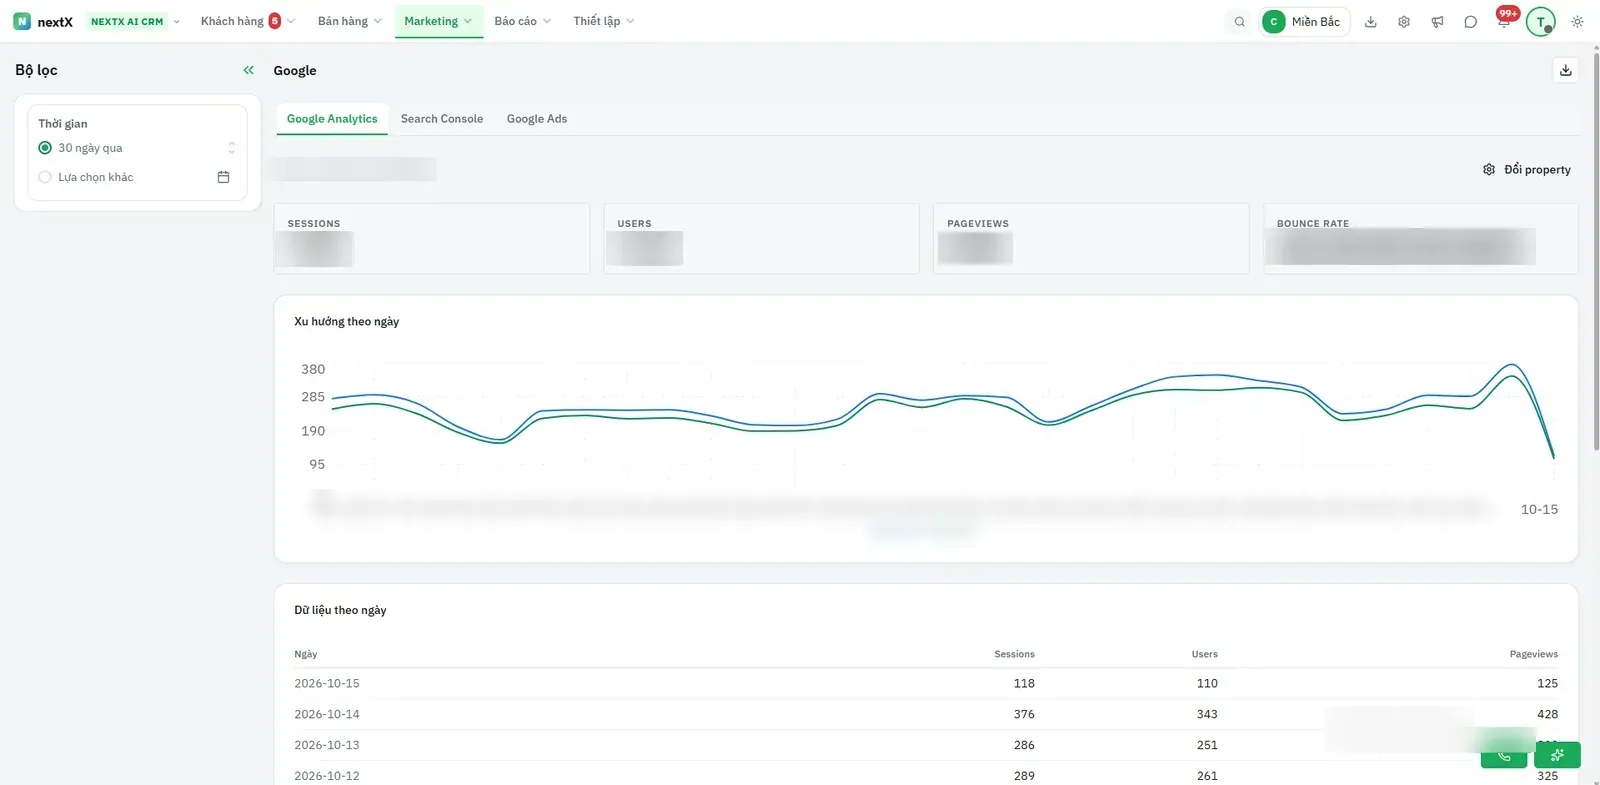Screen dimensions: 1600x785
Task: Switch to the Search Console tab
Action: (x=442, y=119)
